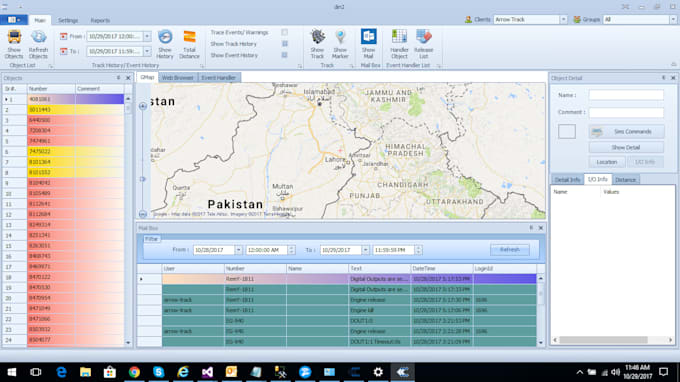This screenshot has height=382, width=680.
Task: Open the Reports ribbon tab
Action: [x=100, y=20]
